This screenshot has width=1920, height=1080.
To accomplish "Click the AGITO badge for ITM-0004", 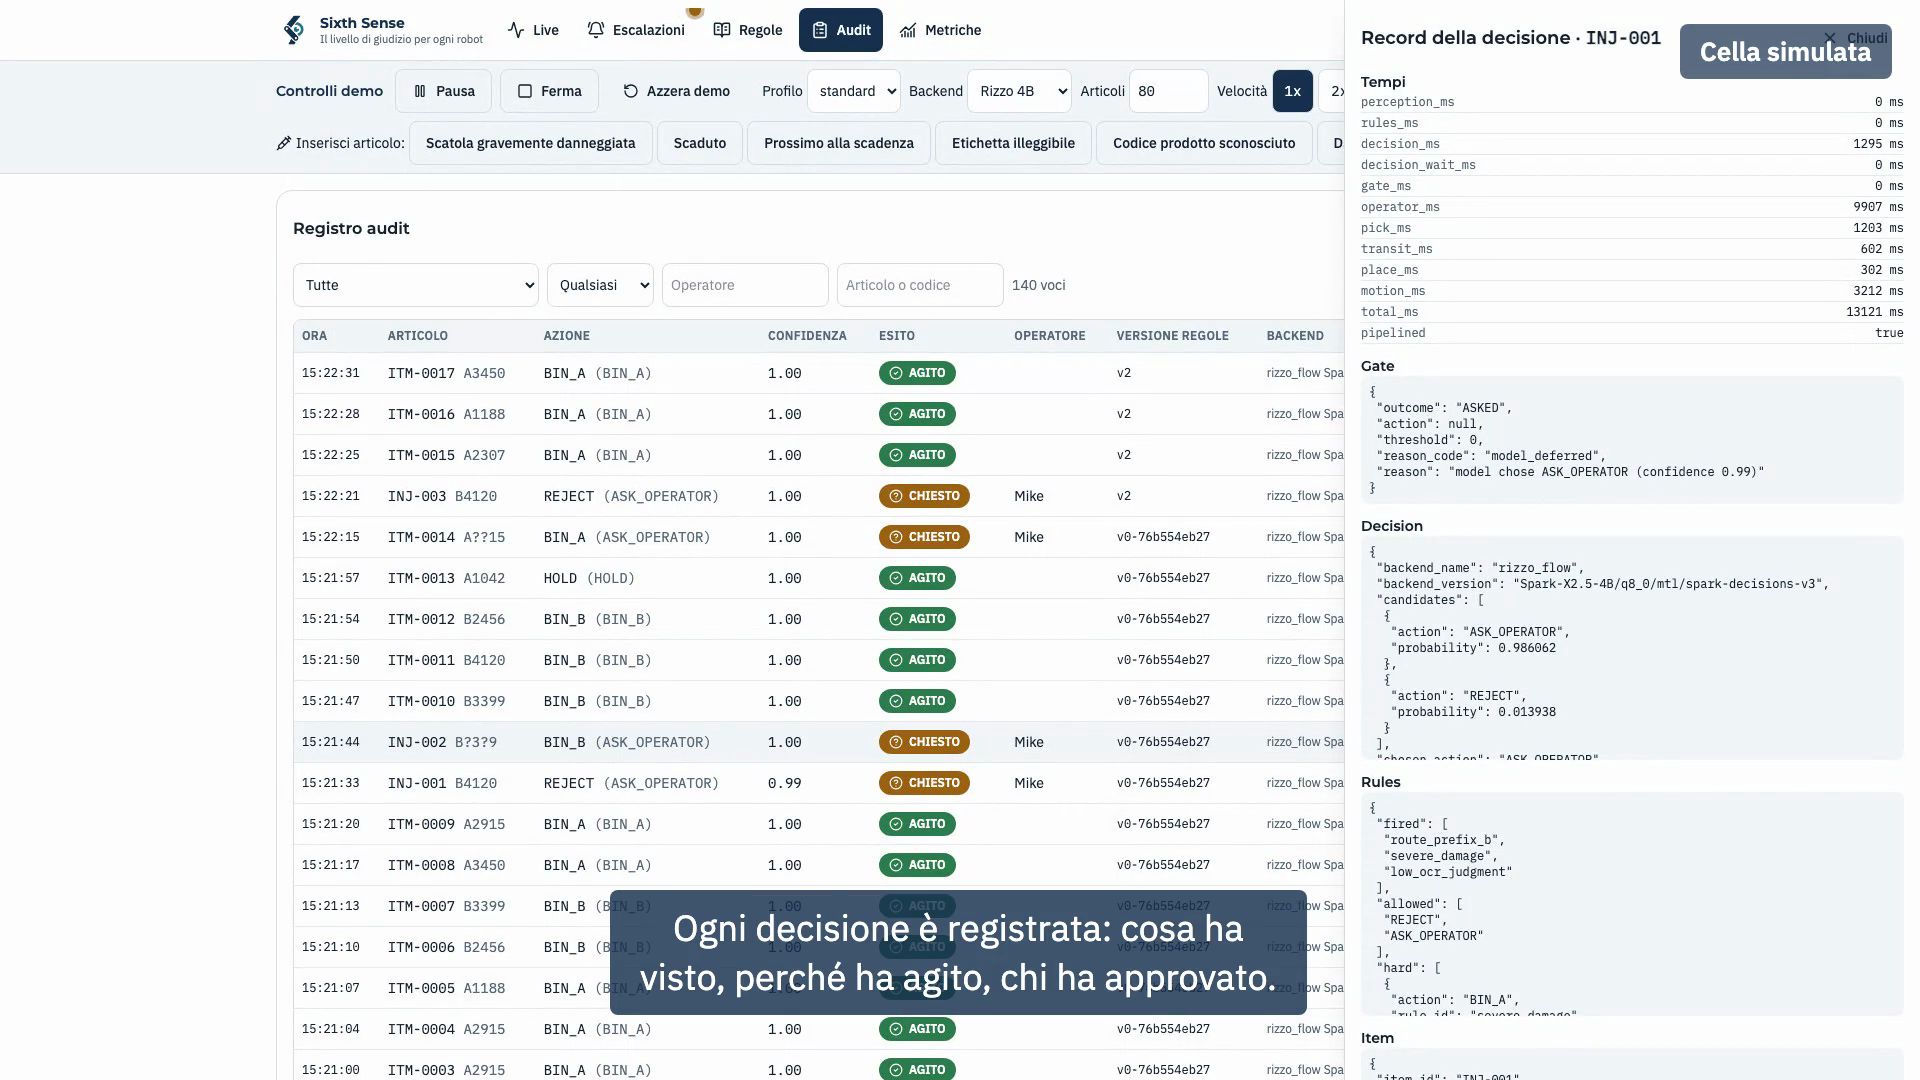I will point(917,1029).
